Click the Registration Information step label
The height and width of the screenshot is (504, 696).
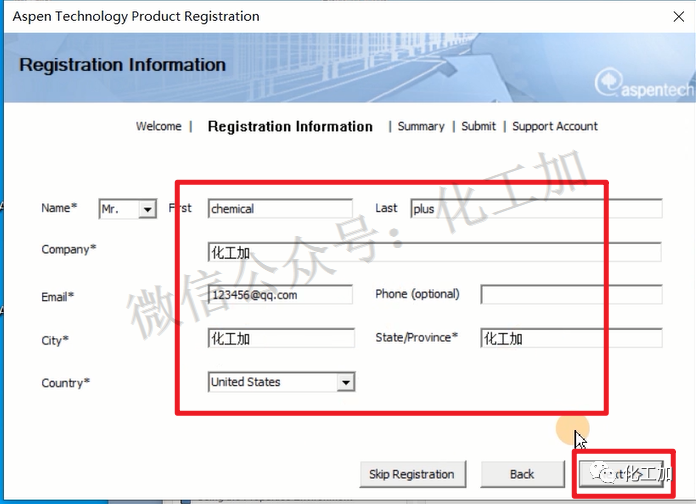click(290, 127)
